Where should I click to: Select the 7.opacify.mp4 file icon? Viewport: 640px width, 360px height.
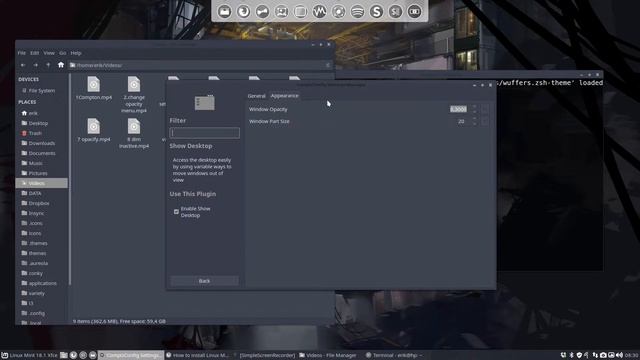point(93,126)
